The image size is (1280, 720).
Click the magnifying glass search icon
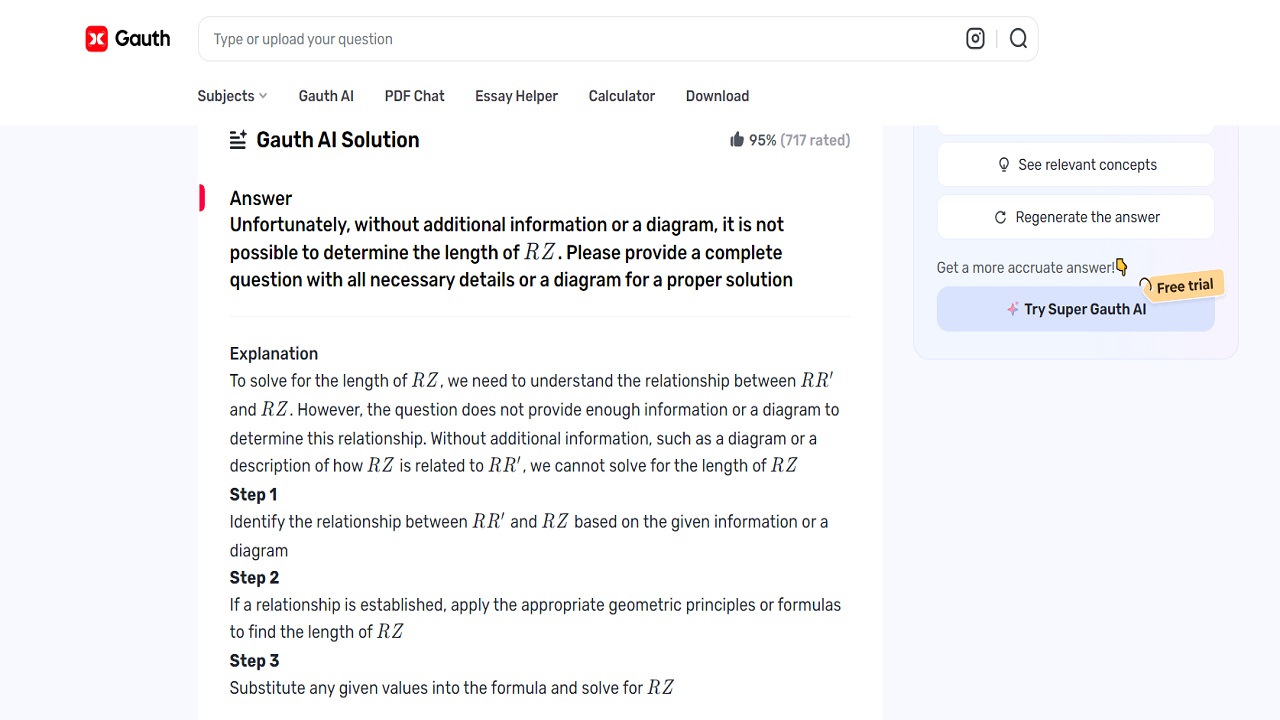tap(1018, 39)
